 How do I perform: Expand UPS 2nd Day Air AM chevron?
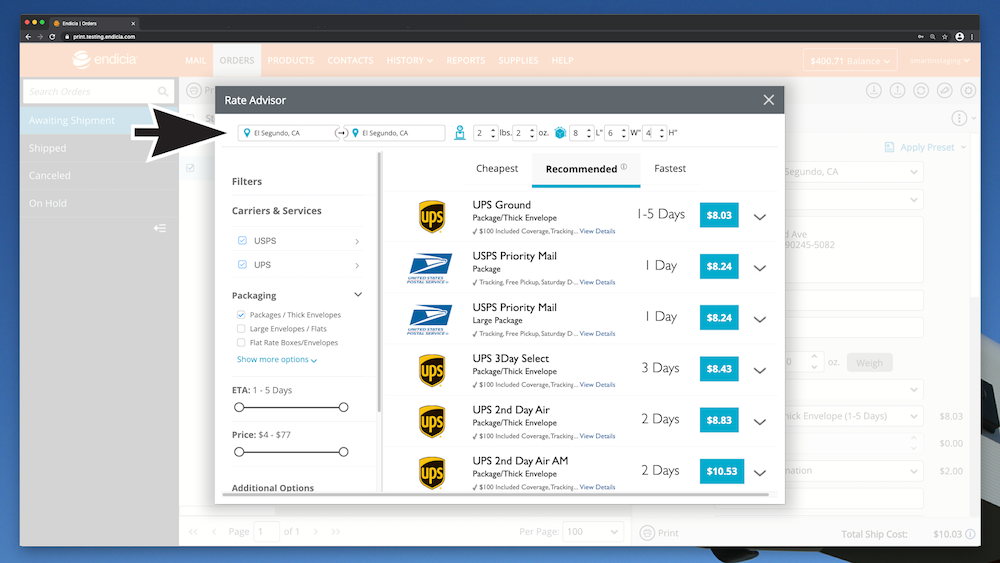pyautogui.click(x=760, y=473)
